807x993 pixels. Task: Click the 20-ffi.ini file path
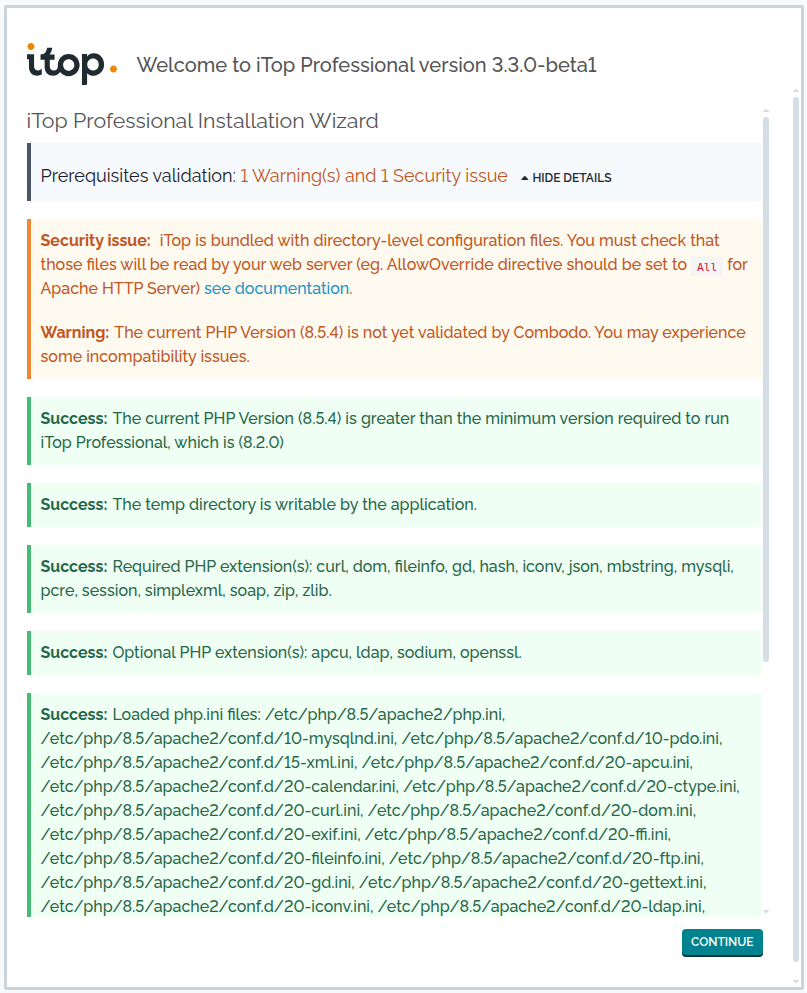[x=517, y=835]
